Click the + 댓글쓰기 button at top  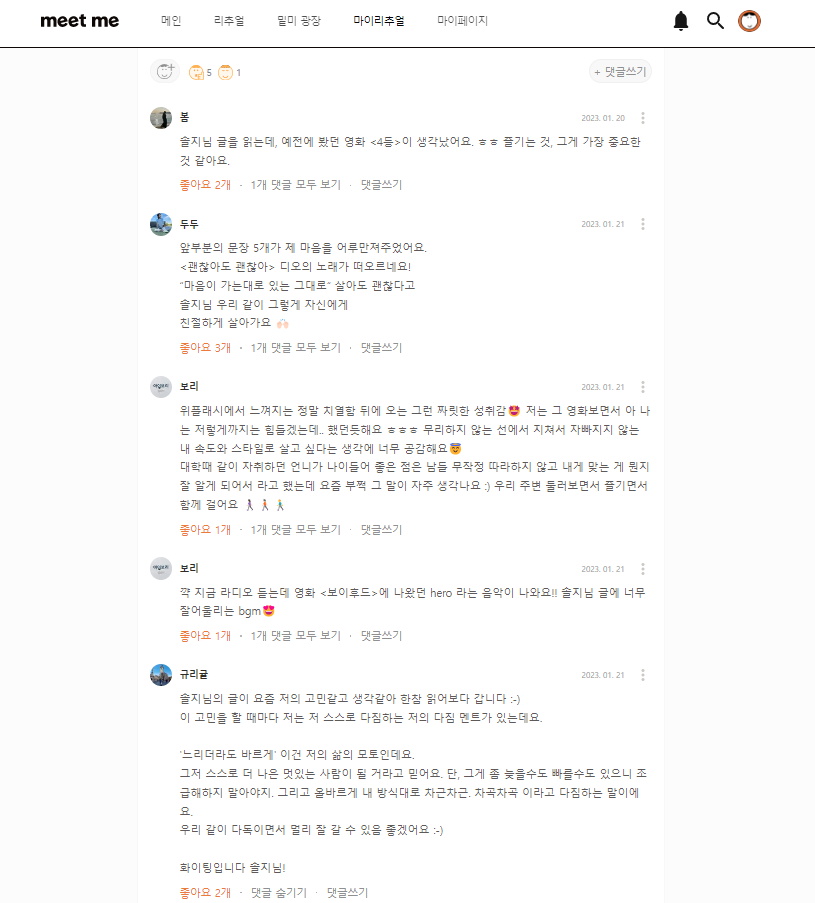tap(620, 72)
